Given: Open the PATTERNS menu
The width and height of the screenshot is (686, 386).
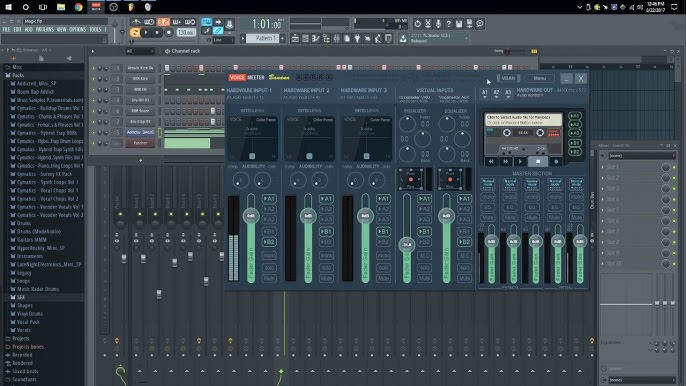Looking at the screenshot, I should point(45,29).
